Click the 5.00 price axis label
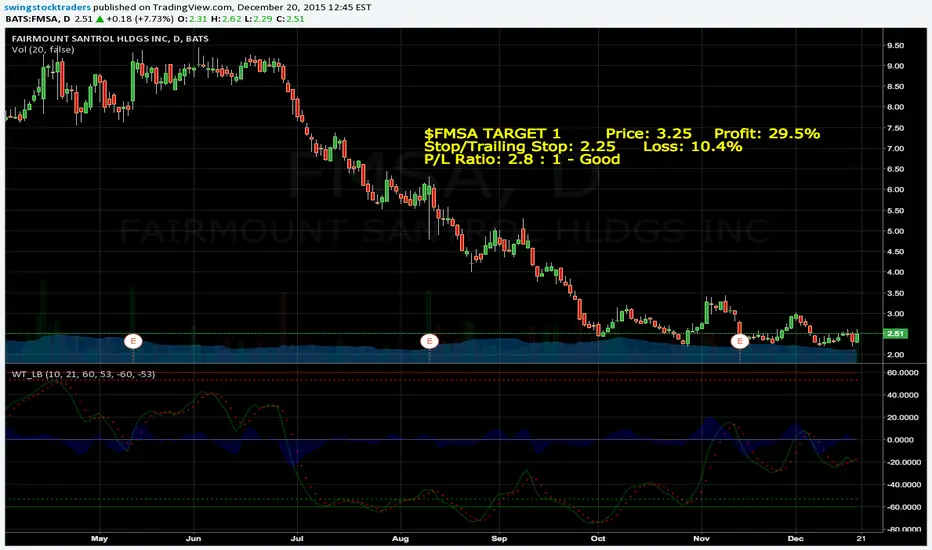Image resolution: width=932 pixels, height=550 pixels. 895,231
